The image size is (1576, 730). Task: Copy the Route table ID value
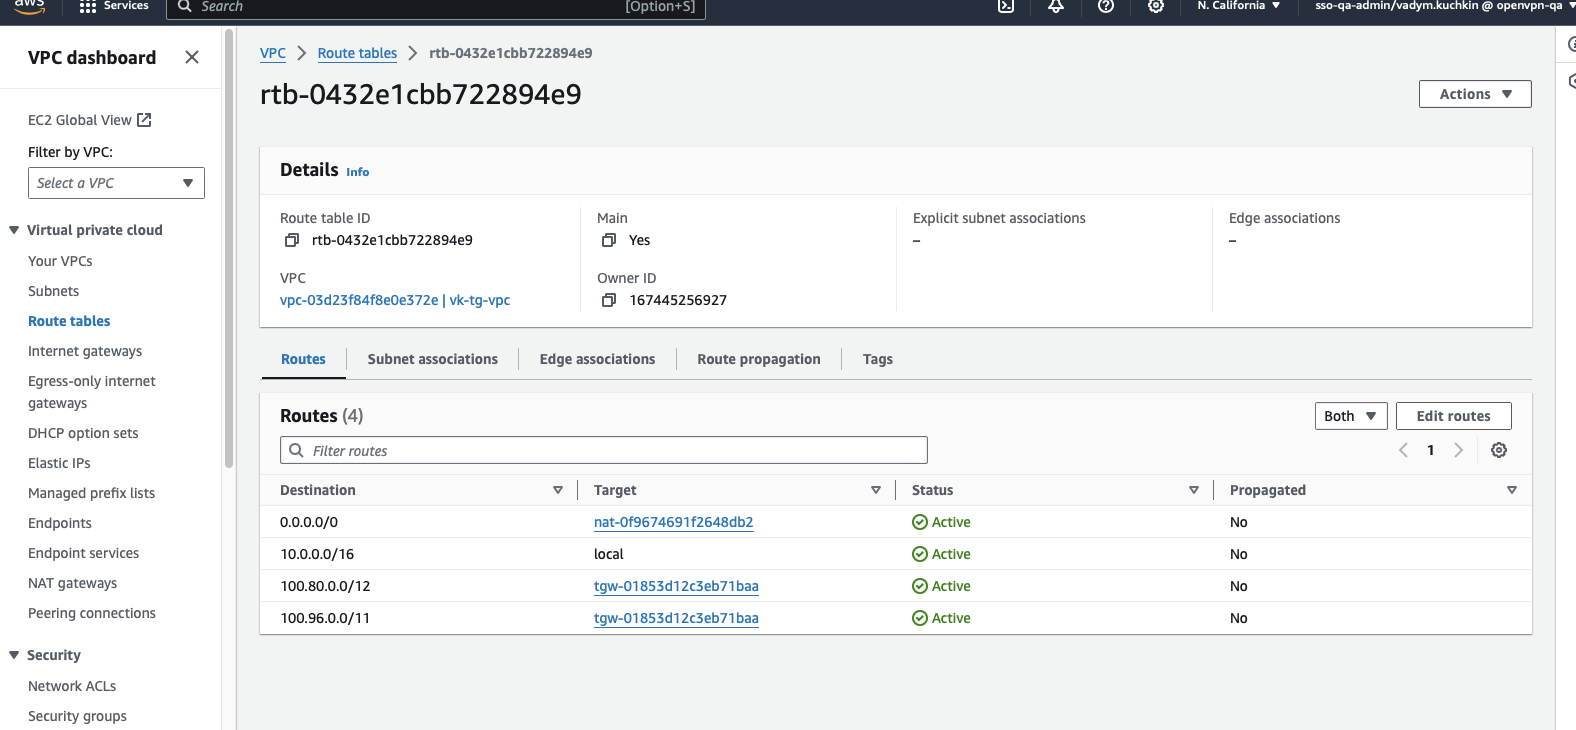292,240
